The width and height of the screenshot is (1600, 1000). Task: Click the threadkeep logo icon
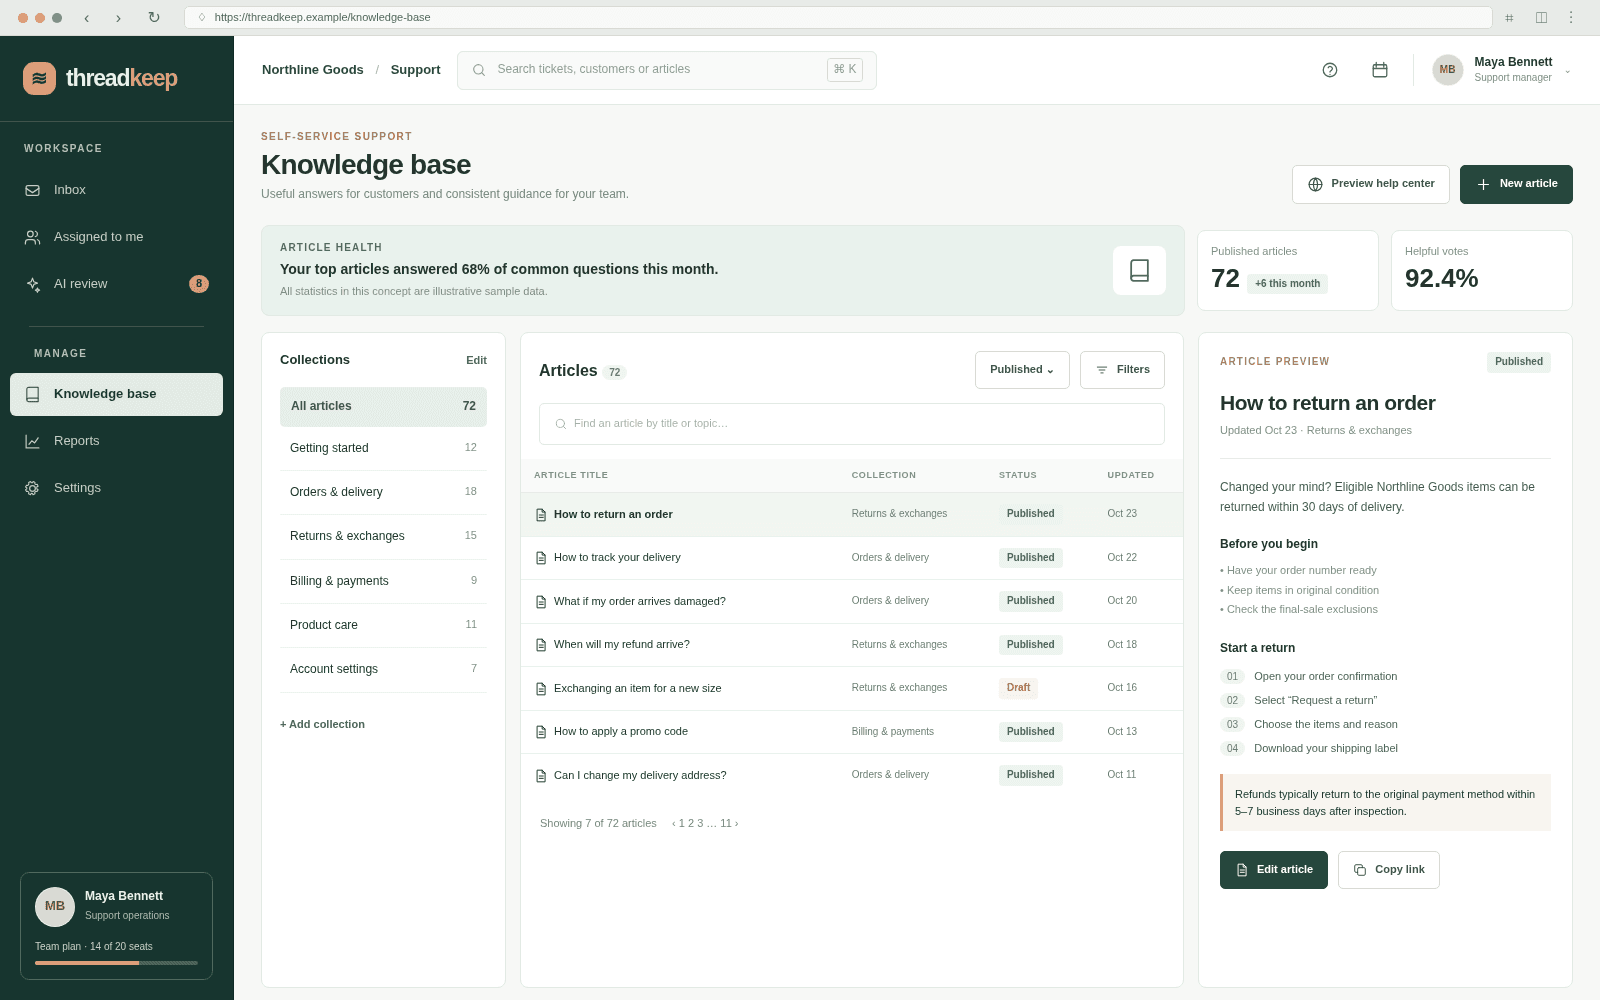point(39,78)
